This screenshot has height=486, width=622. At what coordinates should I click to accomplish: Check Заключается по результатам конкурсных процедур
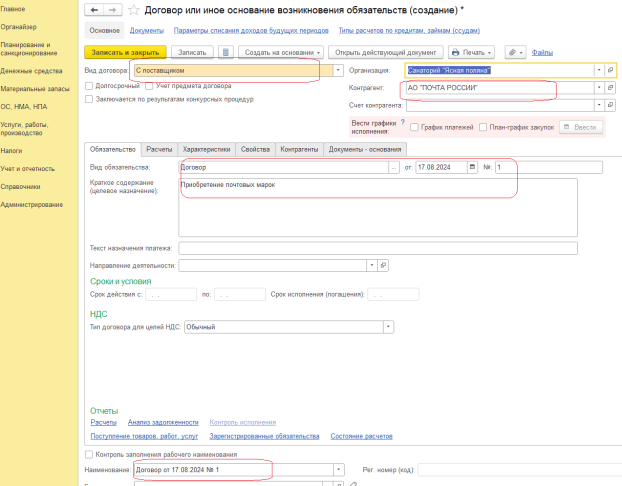click(x=89, y=99)
